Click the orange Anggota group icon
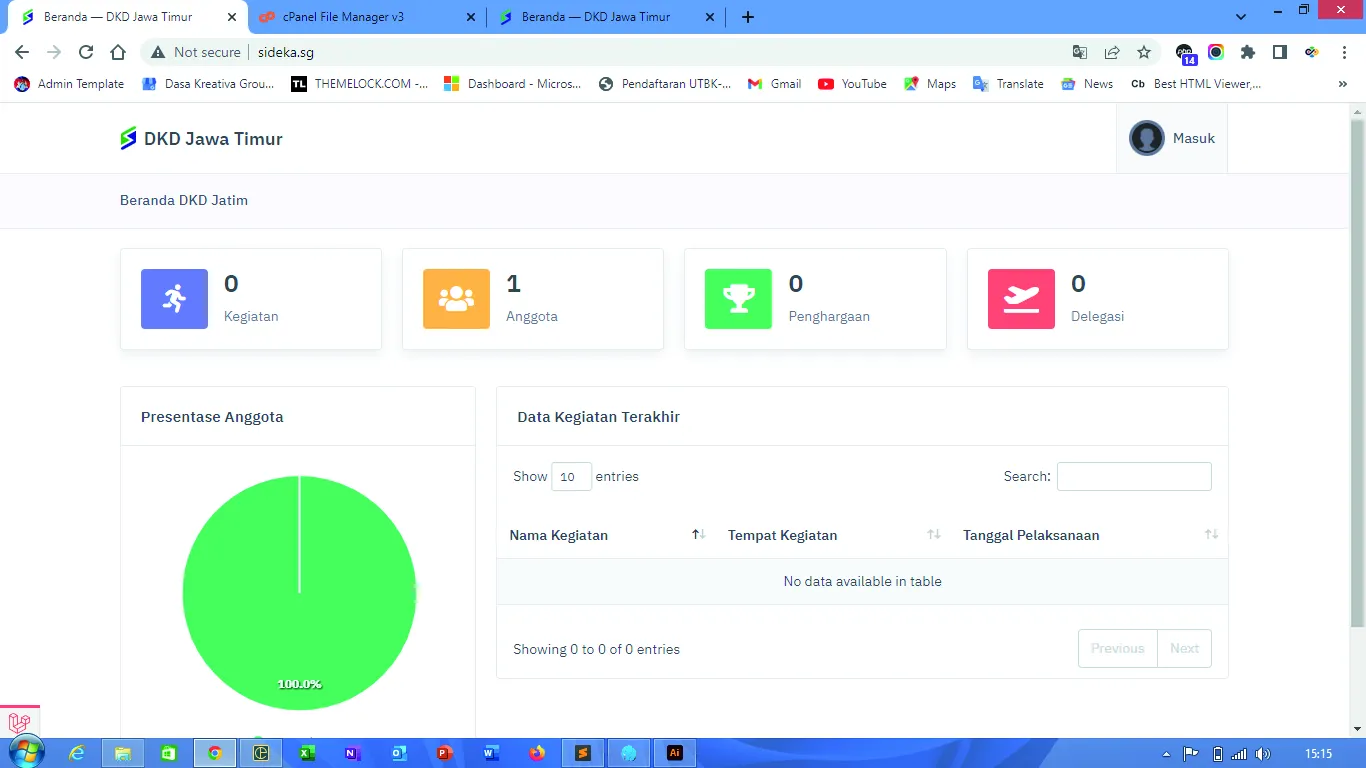Screen dimensions: 1366x768 [x=456, y=299]
